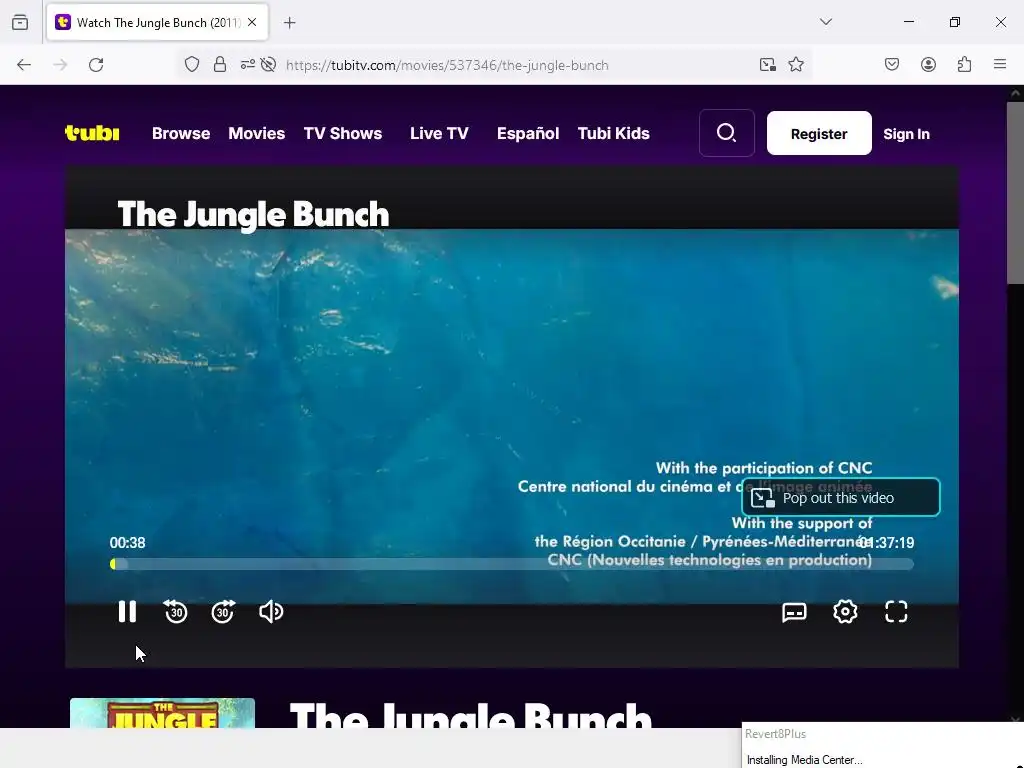Open browser extensions panel
The image size is (1024, 768).
(x=964, y=65)
